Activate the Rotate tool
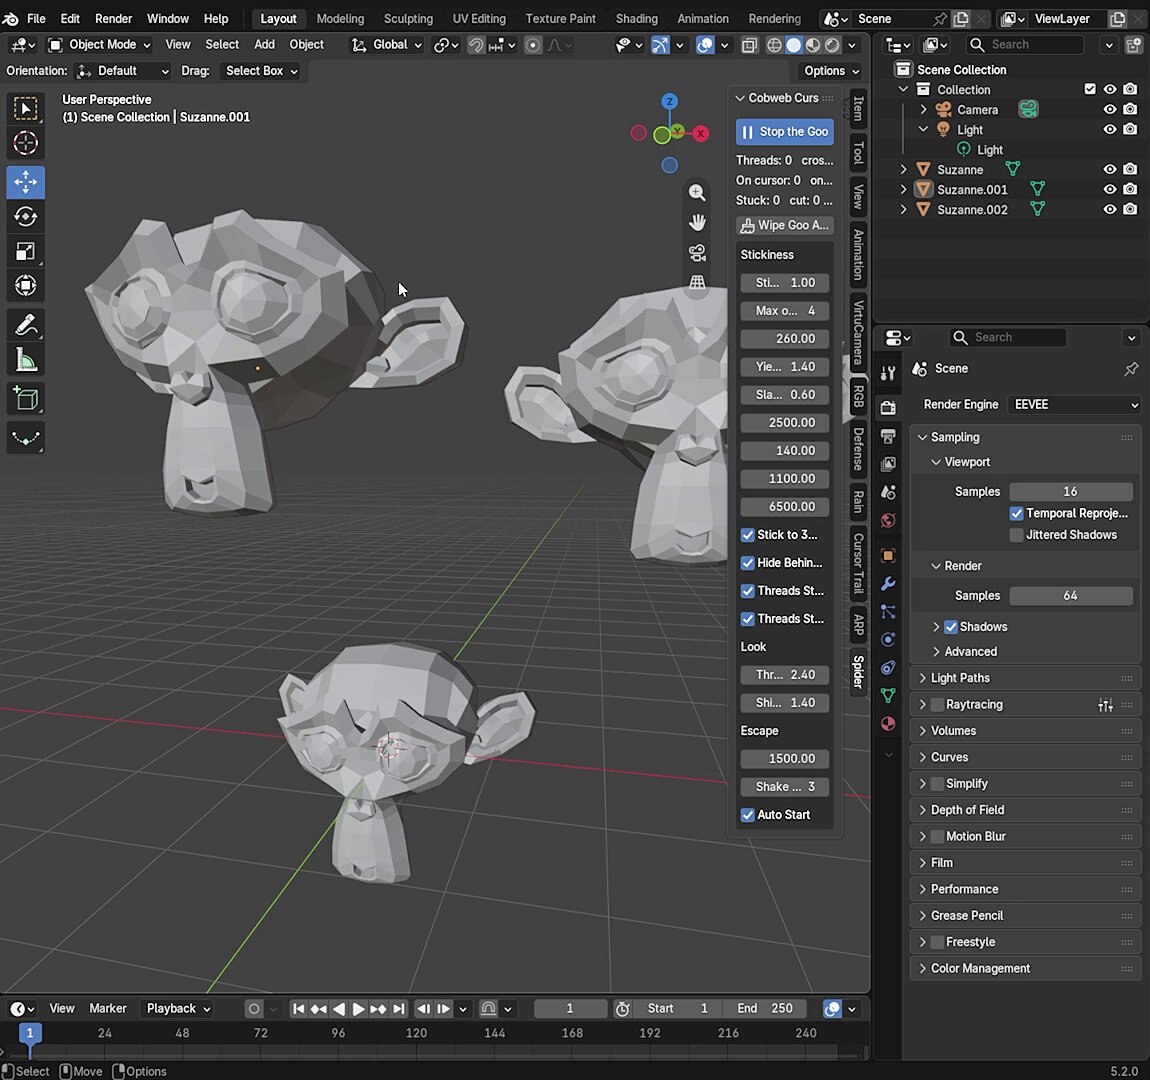 26,216
